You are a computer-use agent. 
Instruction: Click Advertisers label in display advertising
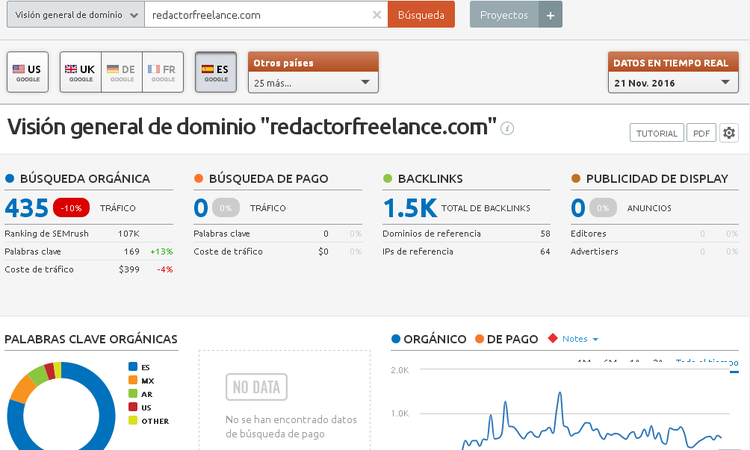click(594, 252)
